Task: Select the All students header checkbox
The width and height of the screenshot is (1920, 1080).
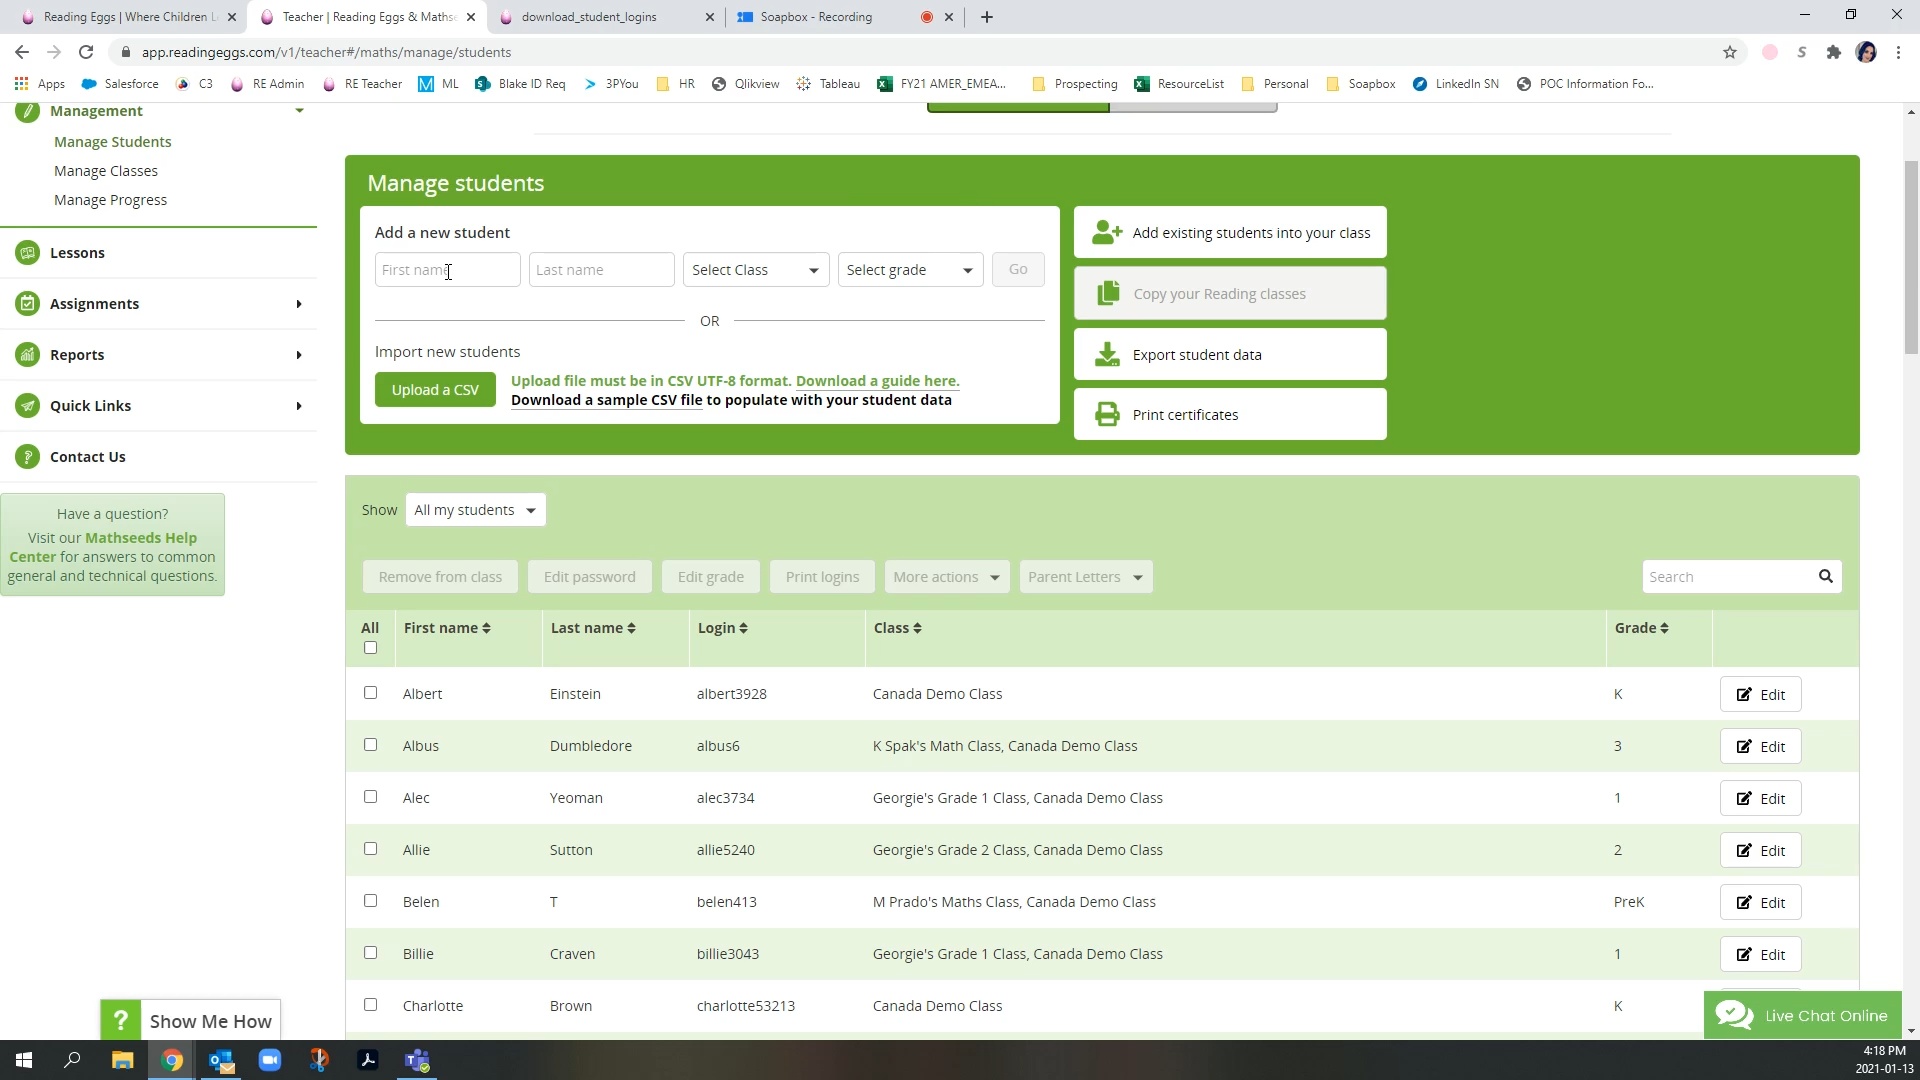Action: point(371,648)
